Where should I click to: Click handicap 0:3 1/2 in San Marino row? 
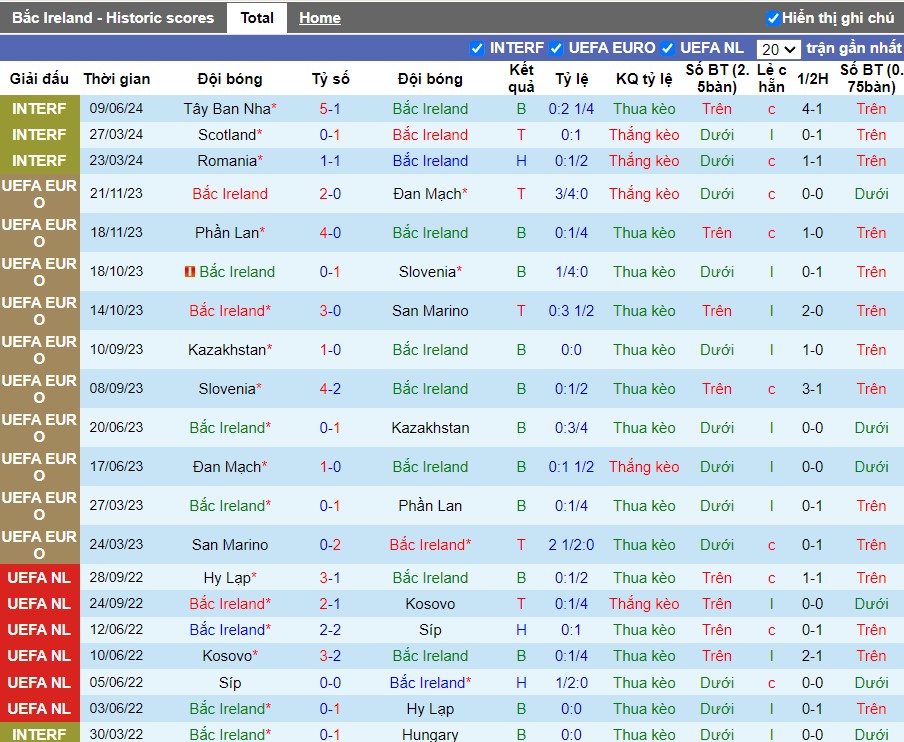[x=571, y=310]
